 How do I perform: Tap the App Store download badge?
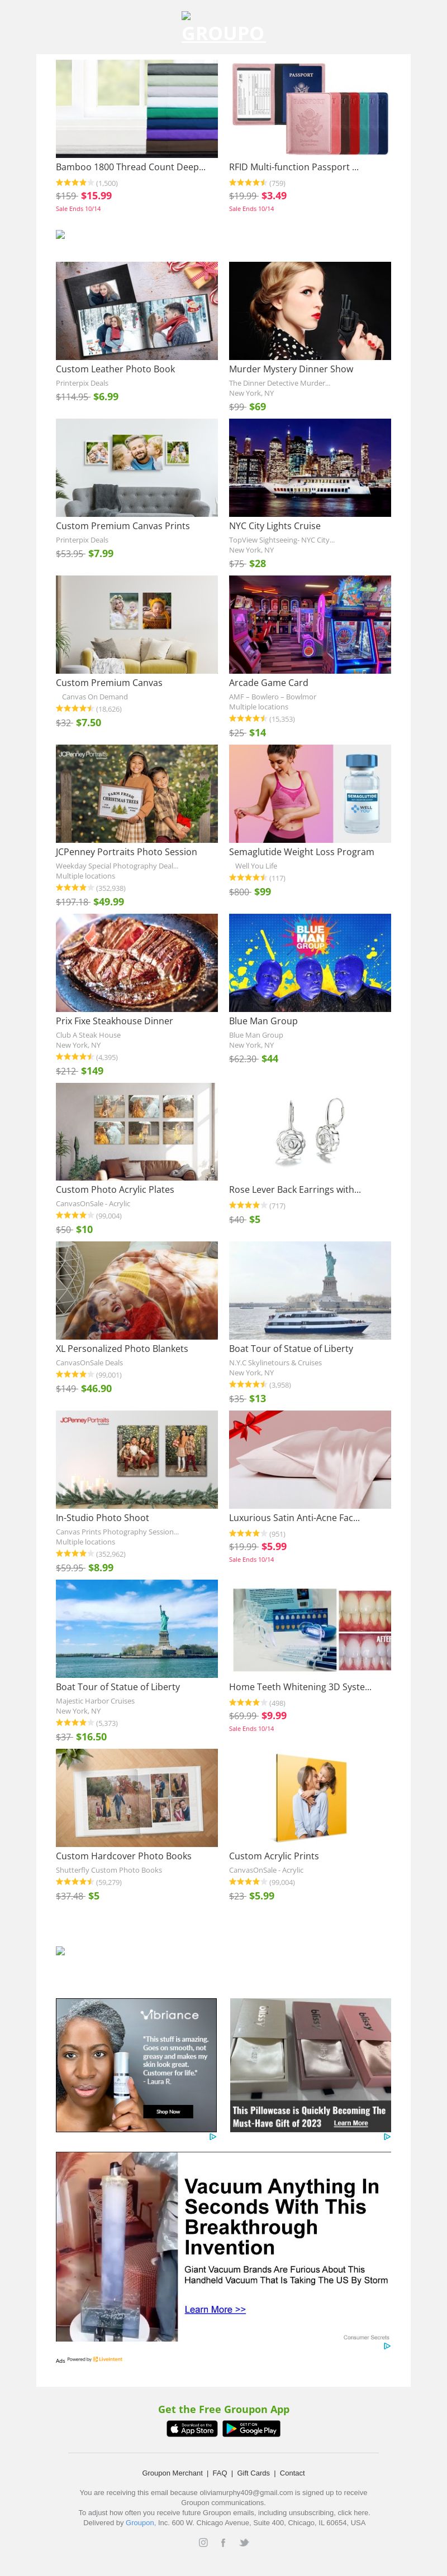pos(192,2429)
